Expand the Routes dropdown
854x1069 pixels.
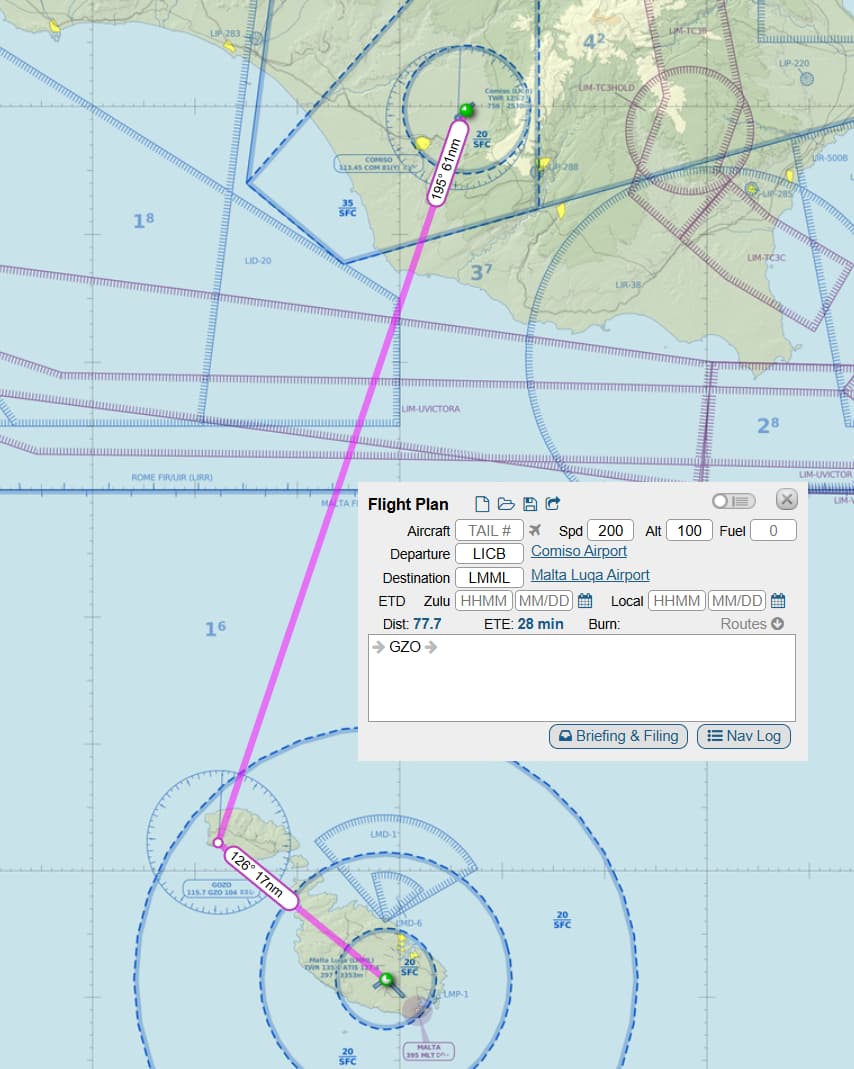[752, 624]
